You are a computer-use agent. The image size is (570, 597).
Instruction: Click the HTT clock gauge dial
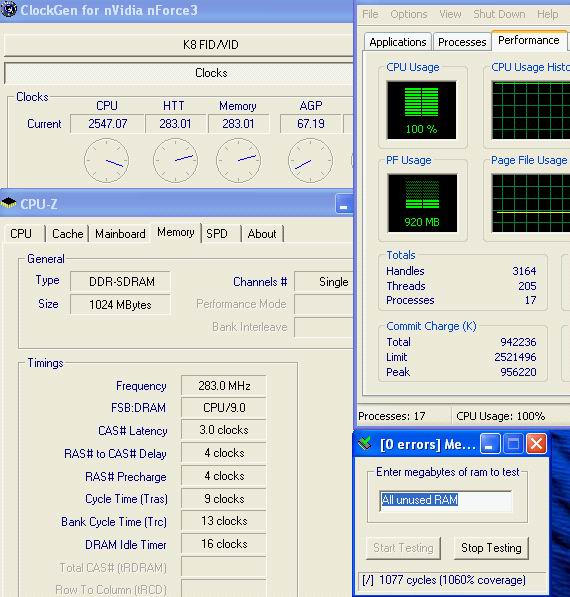[176, 160]
